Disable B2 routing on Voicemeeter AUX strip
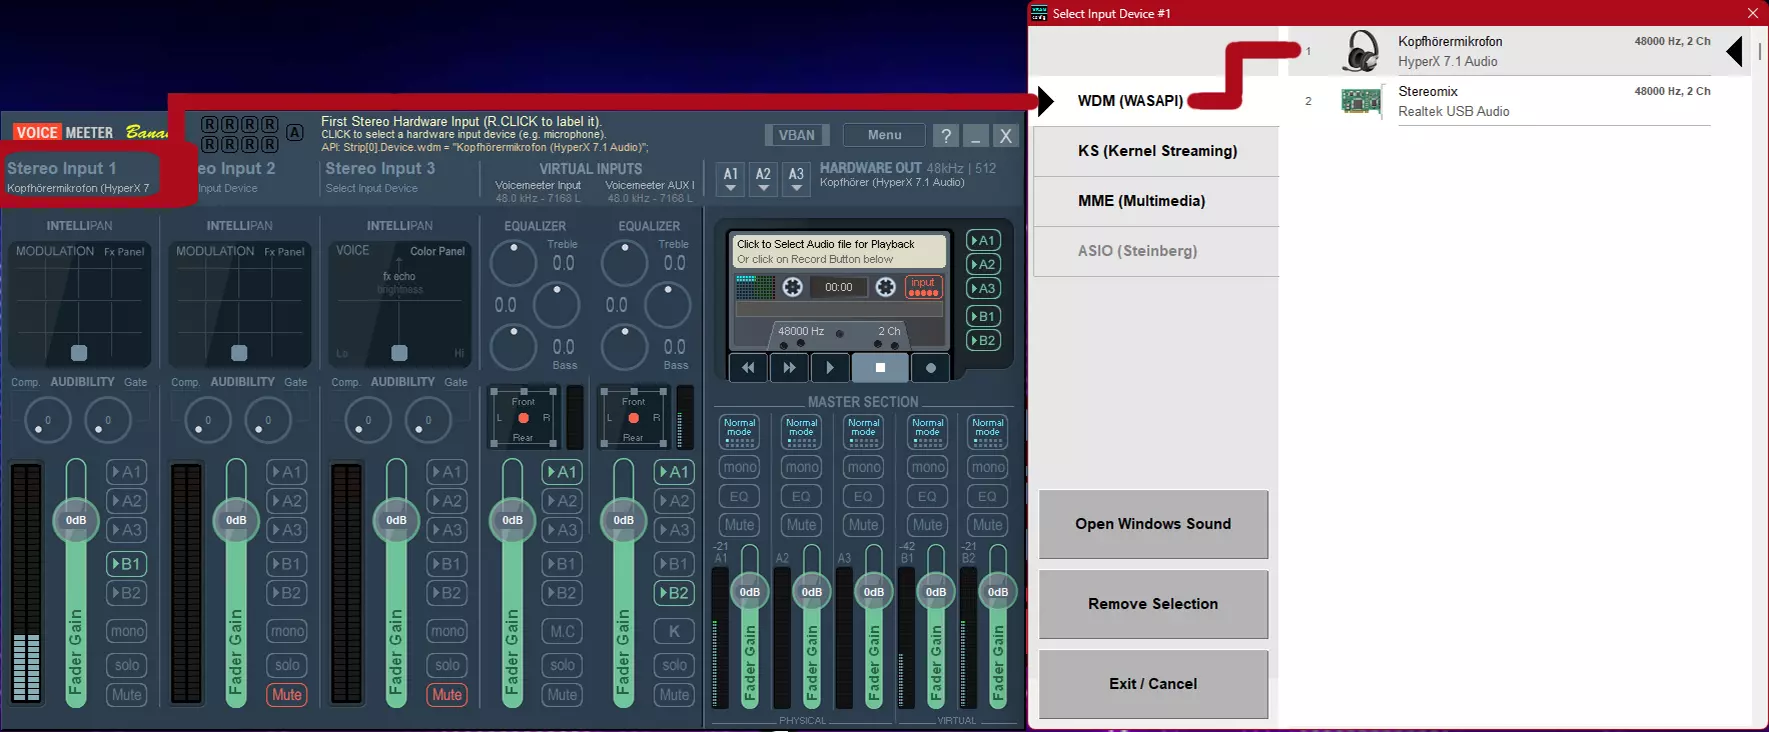The image size is (1769, 732). [x=674, y=593]
